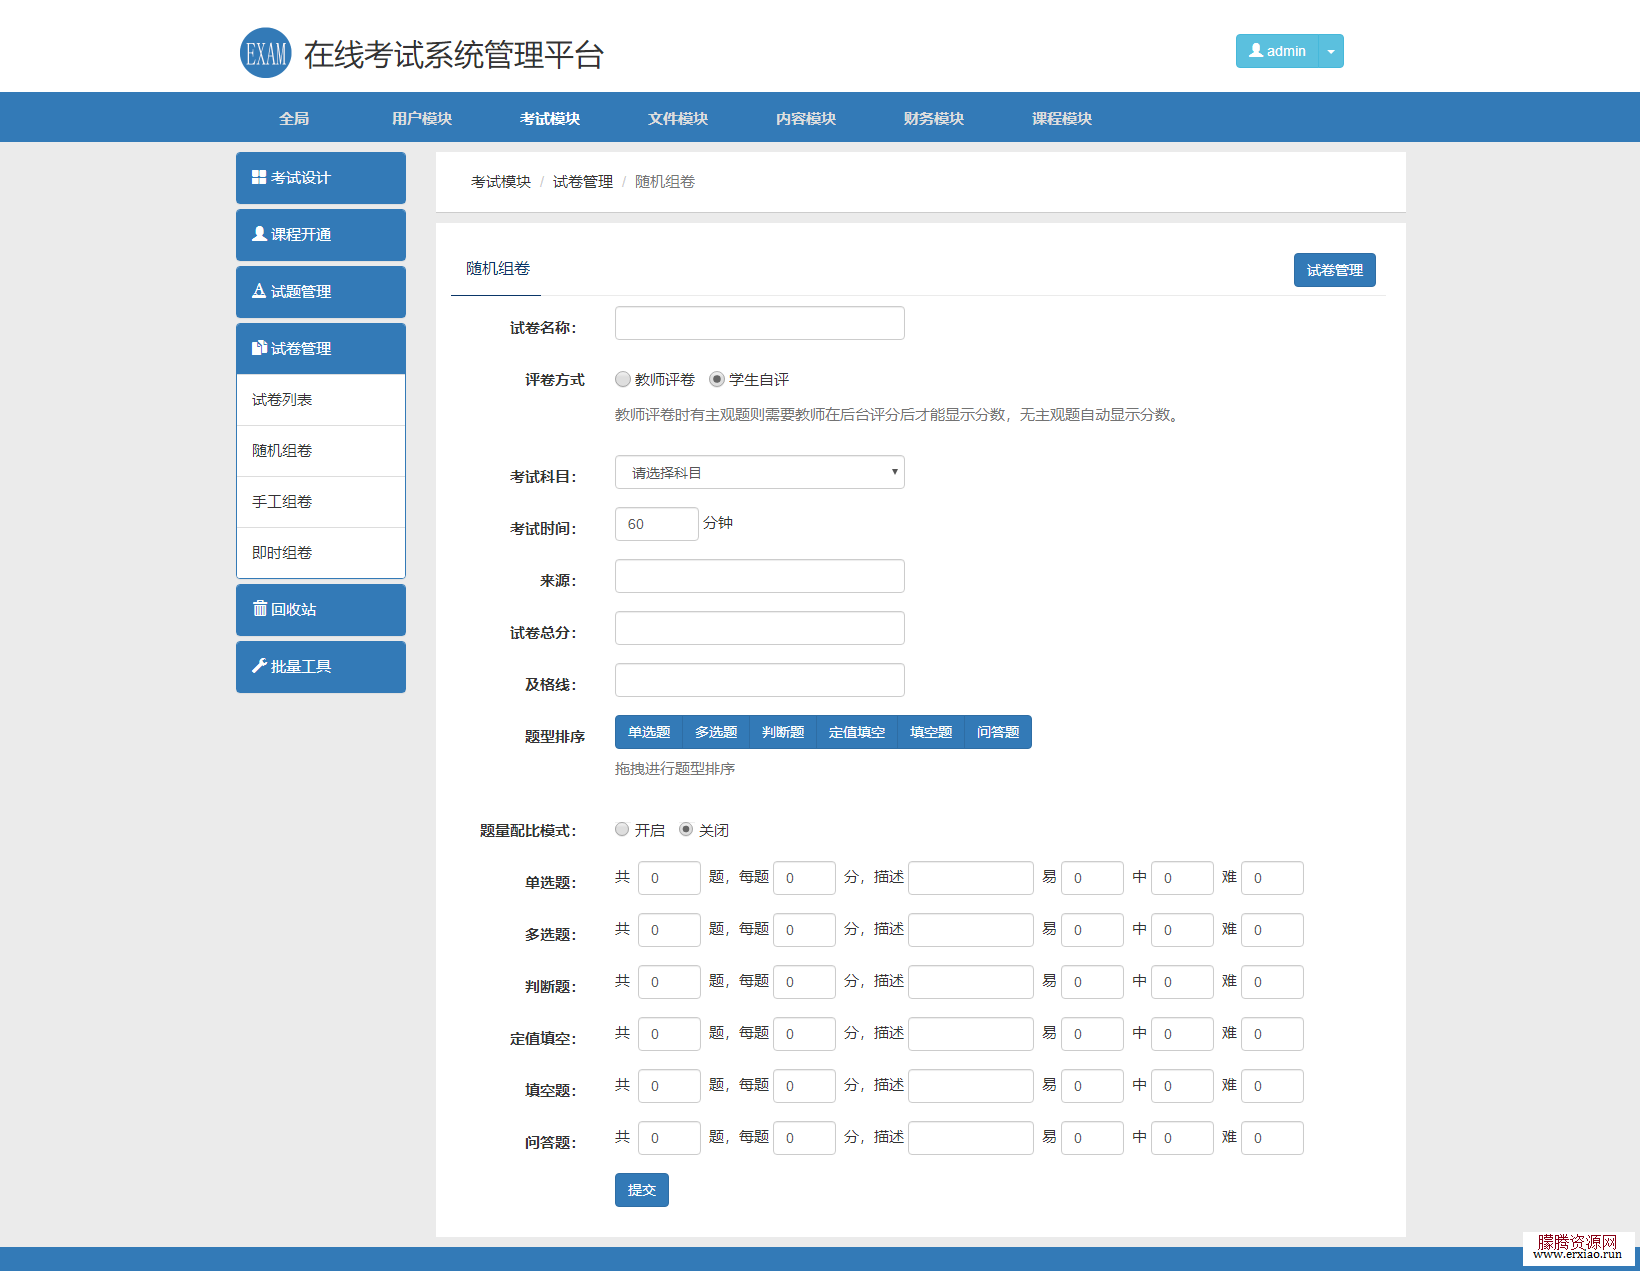Click the 单选题 sort tag
Image resolution: width=1640 pixels, height=1271 pixels.
649,732
